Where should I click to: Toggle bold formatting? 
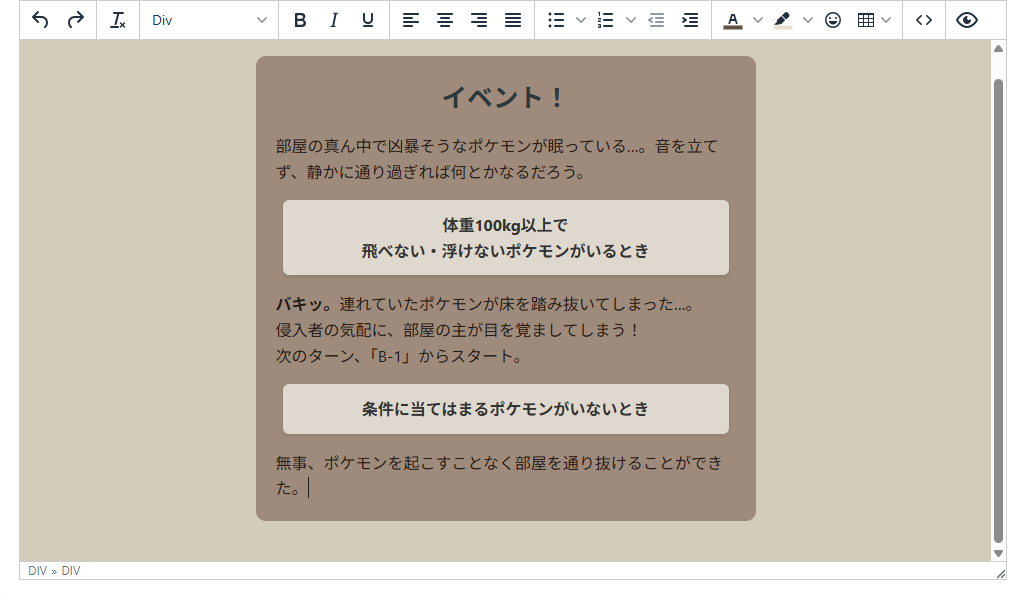click(300, 20)
